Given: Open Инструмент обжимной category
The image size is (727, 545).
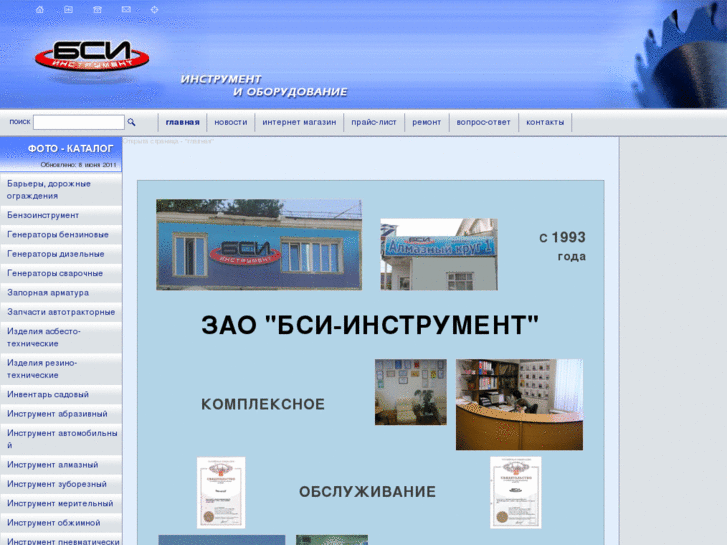Looking at the screenshot, I should coord(61,523).
